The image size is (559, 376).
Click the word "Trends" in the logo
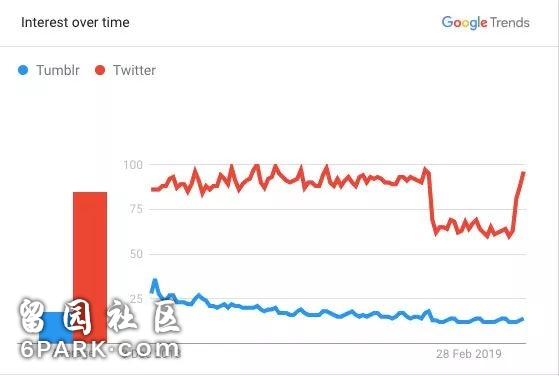point(510,22)
